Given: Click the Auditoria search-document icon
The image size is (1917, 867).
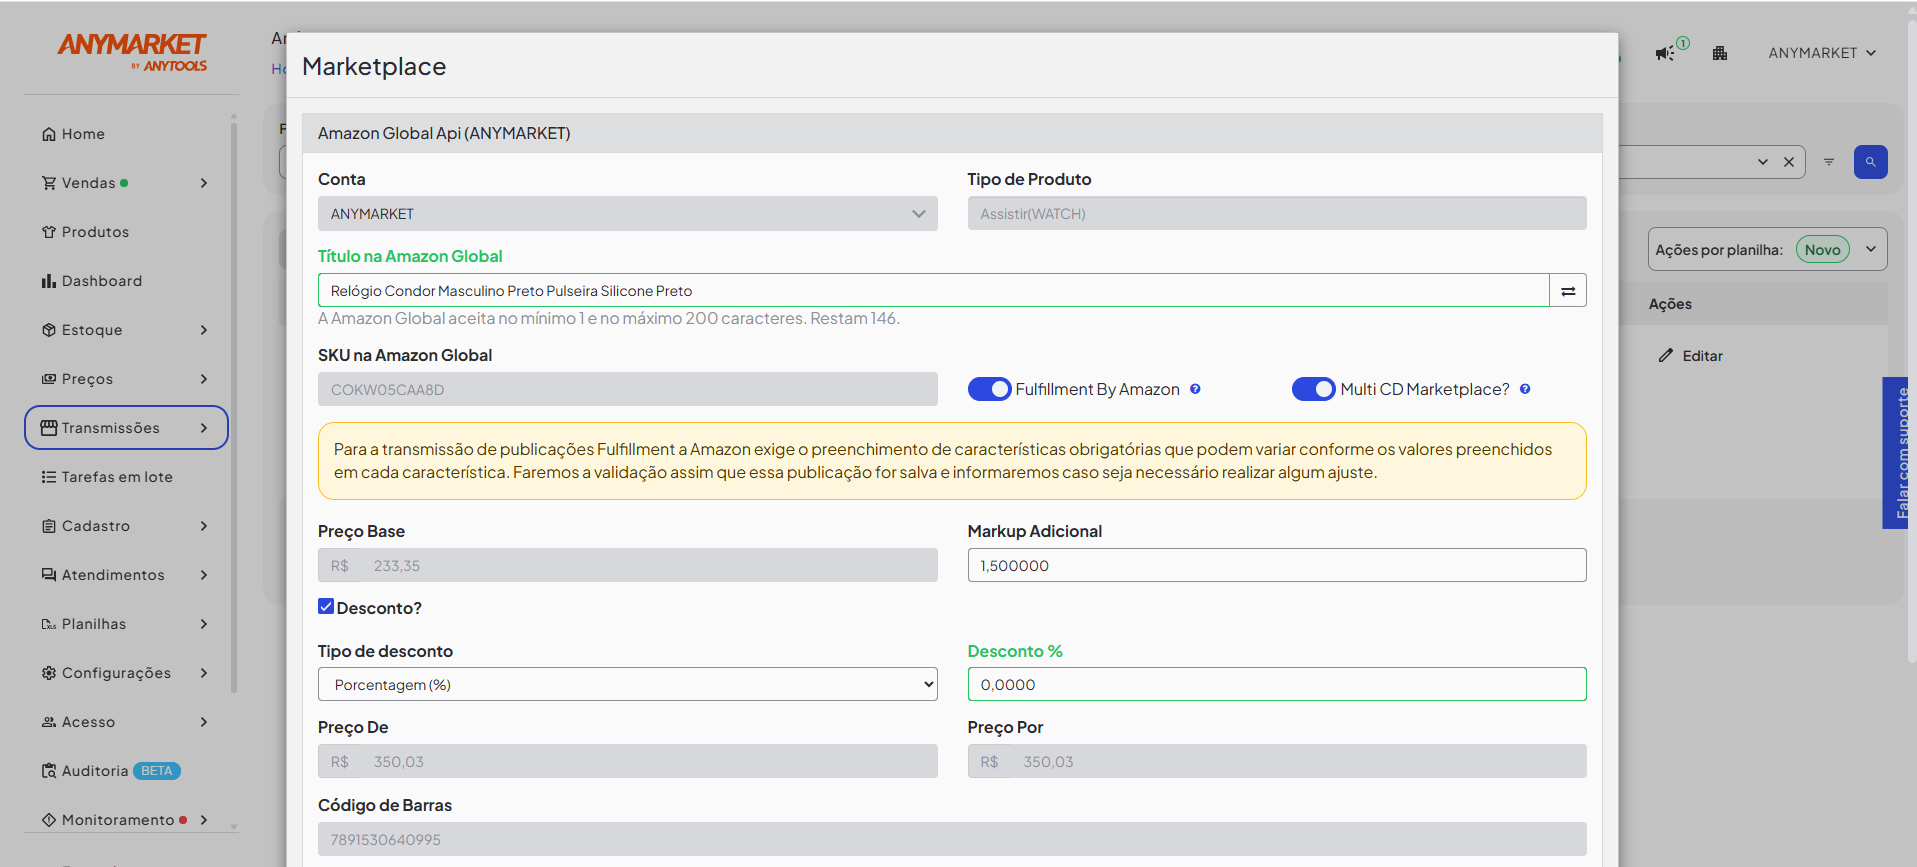Looking at the screenshot, I should [48, 771].
